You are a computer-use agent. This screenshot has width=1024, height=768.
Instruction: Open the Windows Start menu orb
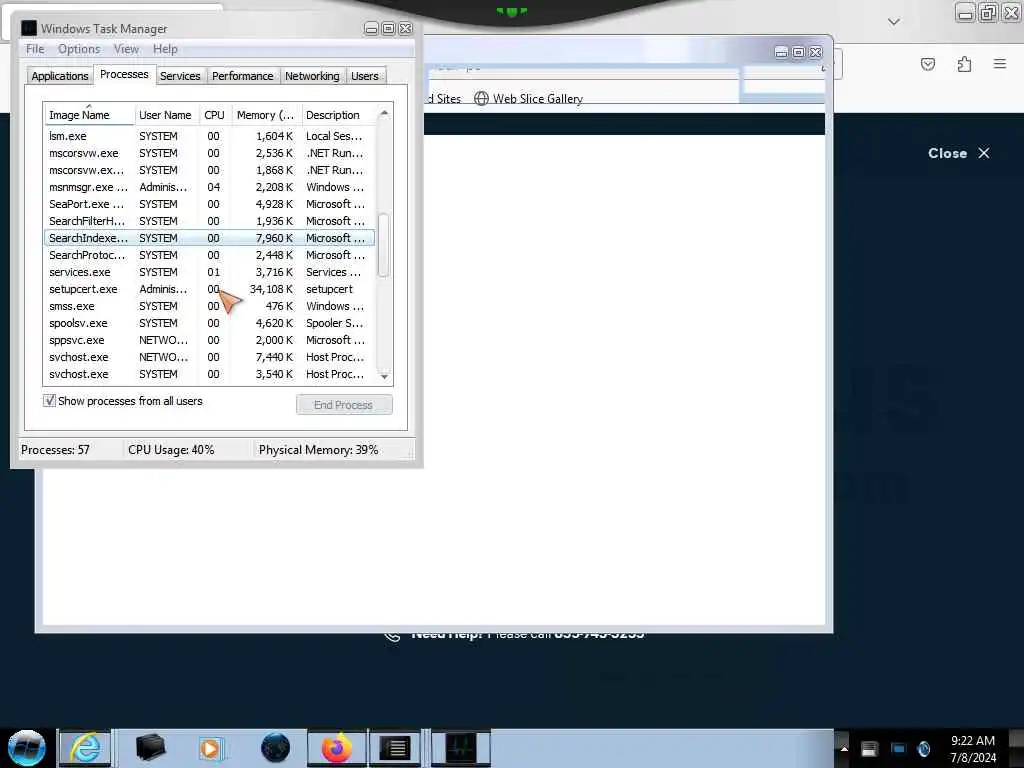[x=27, y=748]
